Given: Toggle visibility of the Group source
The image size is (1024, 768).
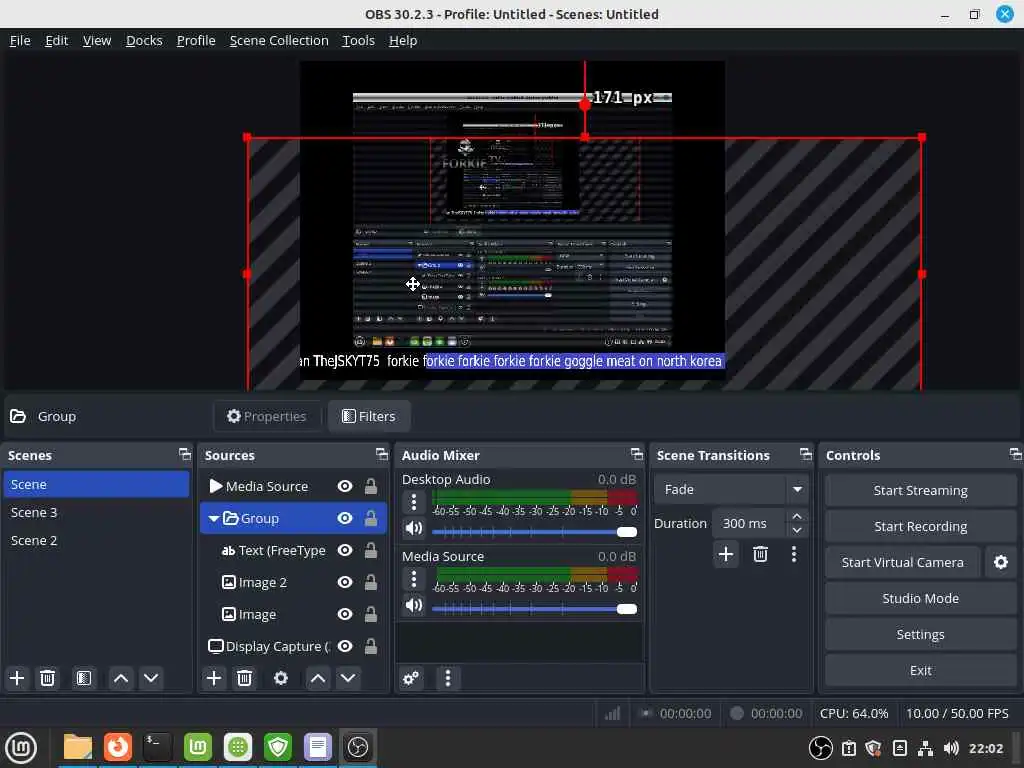Looking at the screenshot, I should tap(345, 518).
